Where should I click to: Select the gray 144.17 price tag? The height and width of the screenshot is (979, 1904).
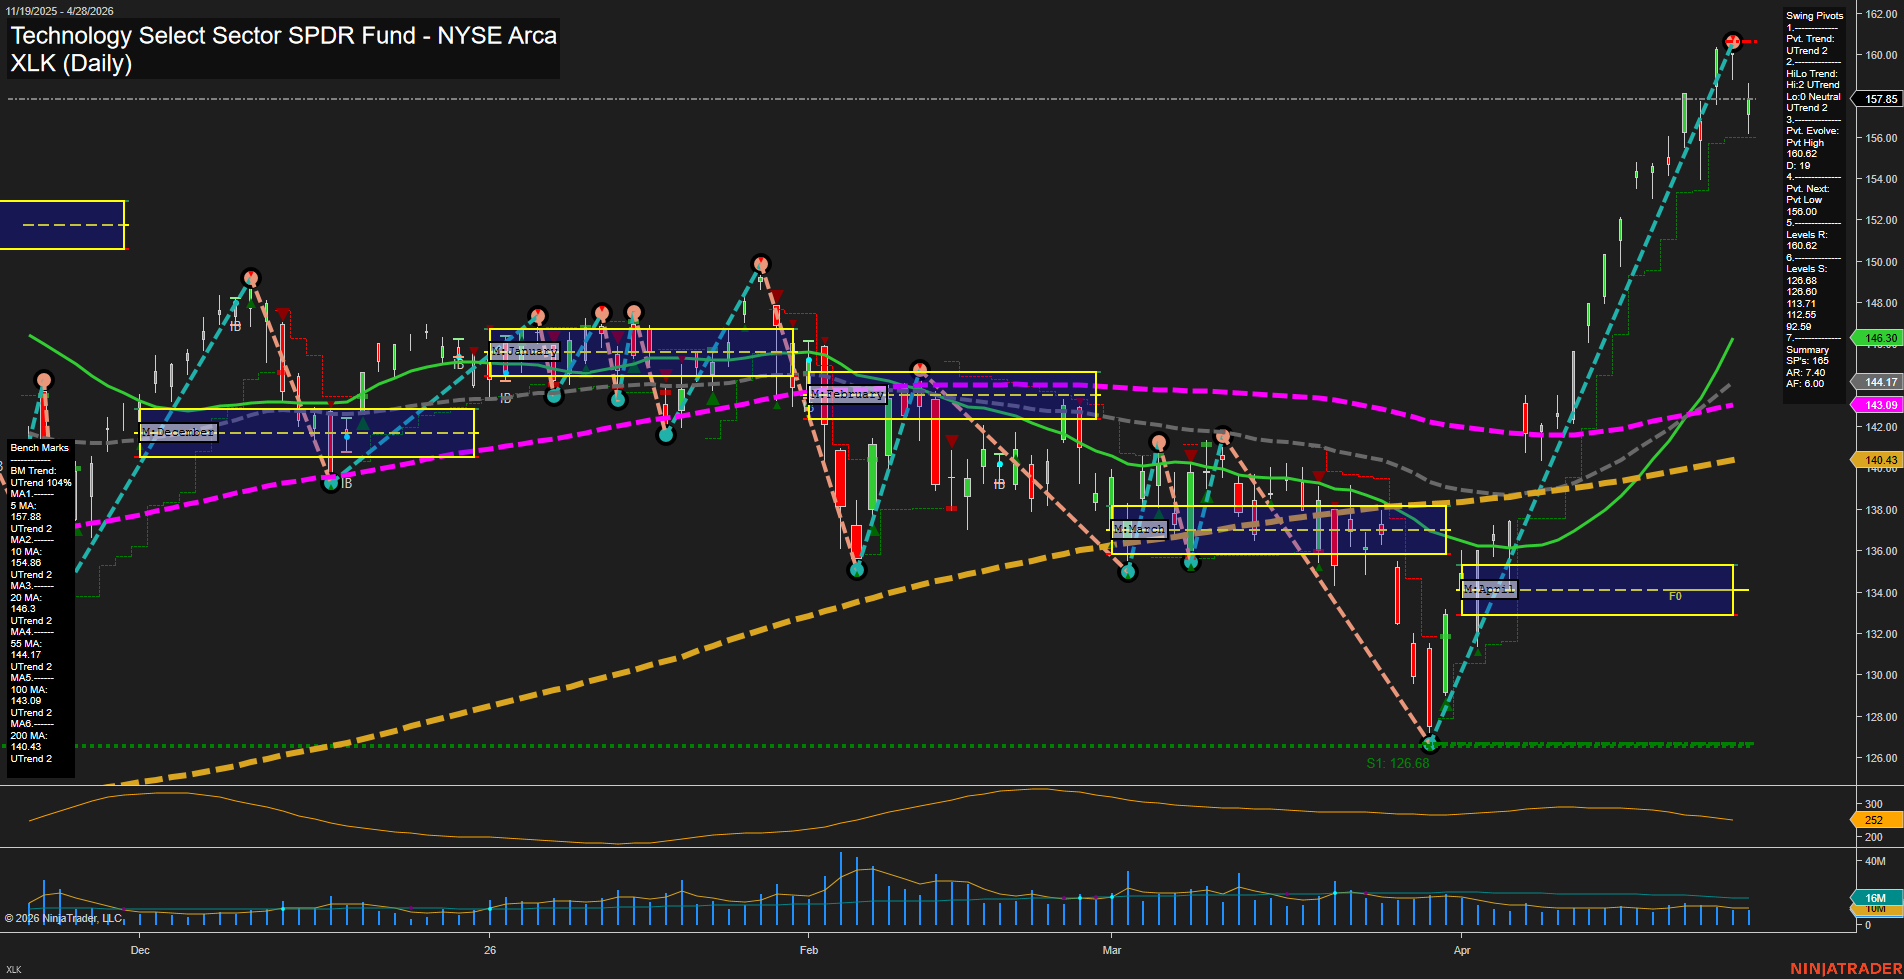click(x=1880, y=382)
